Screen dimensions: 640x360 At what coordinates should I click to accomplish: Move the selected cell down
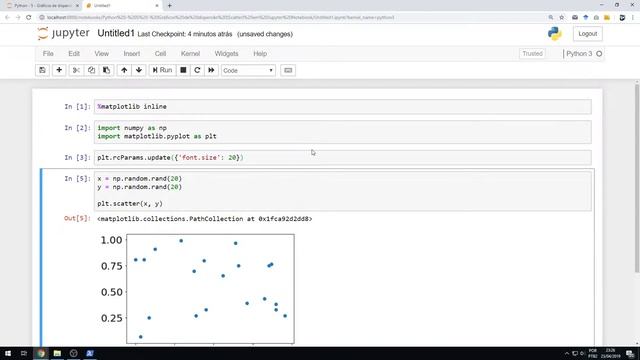click(x=139, y=70)
